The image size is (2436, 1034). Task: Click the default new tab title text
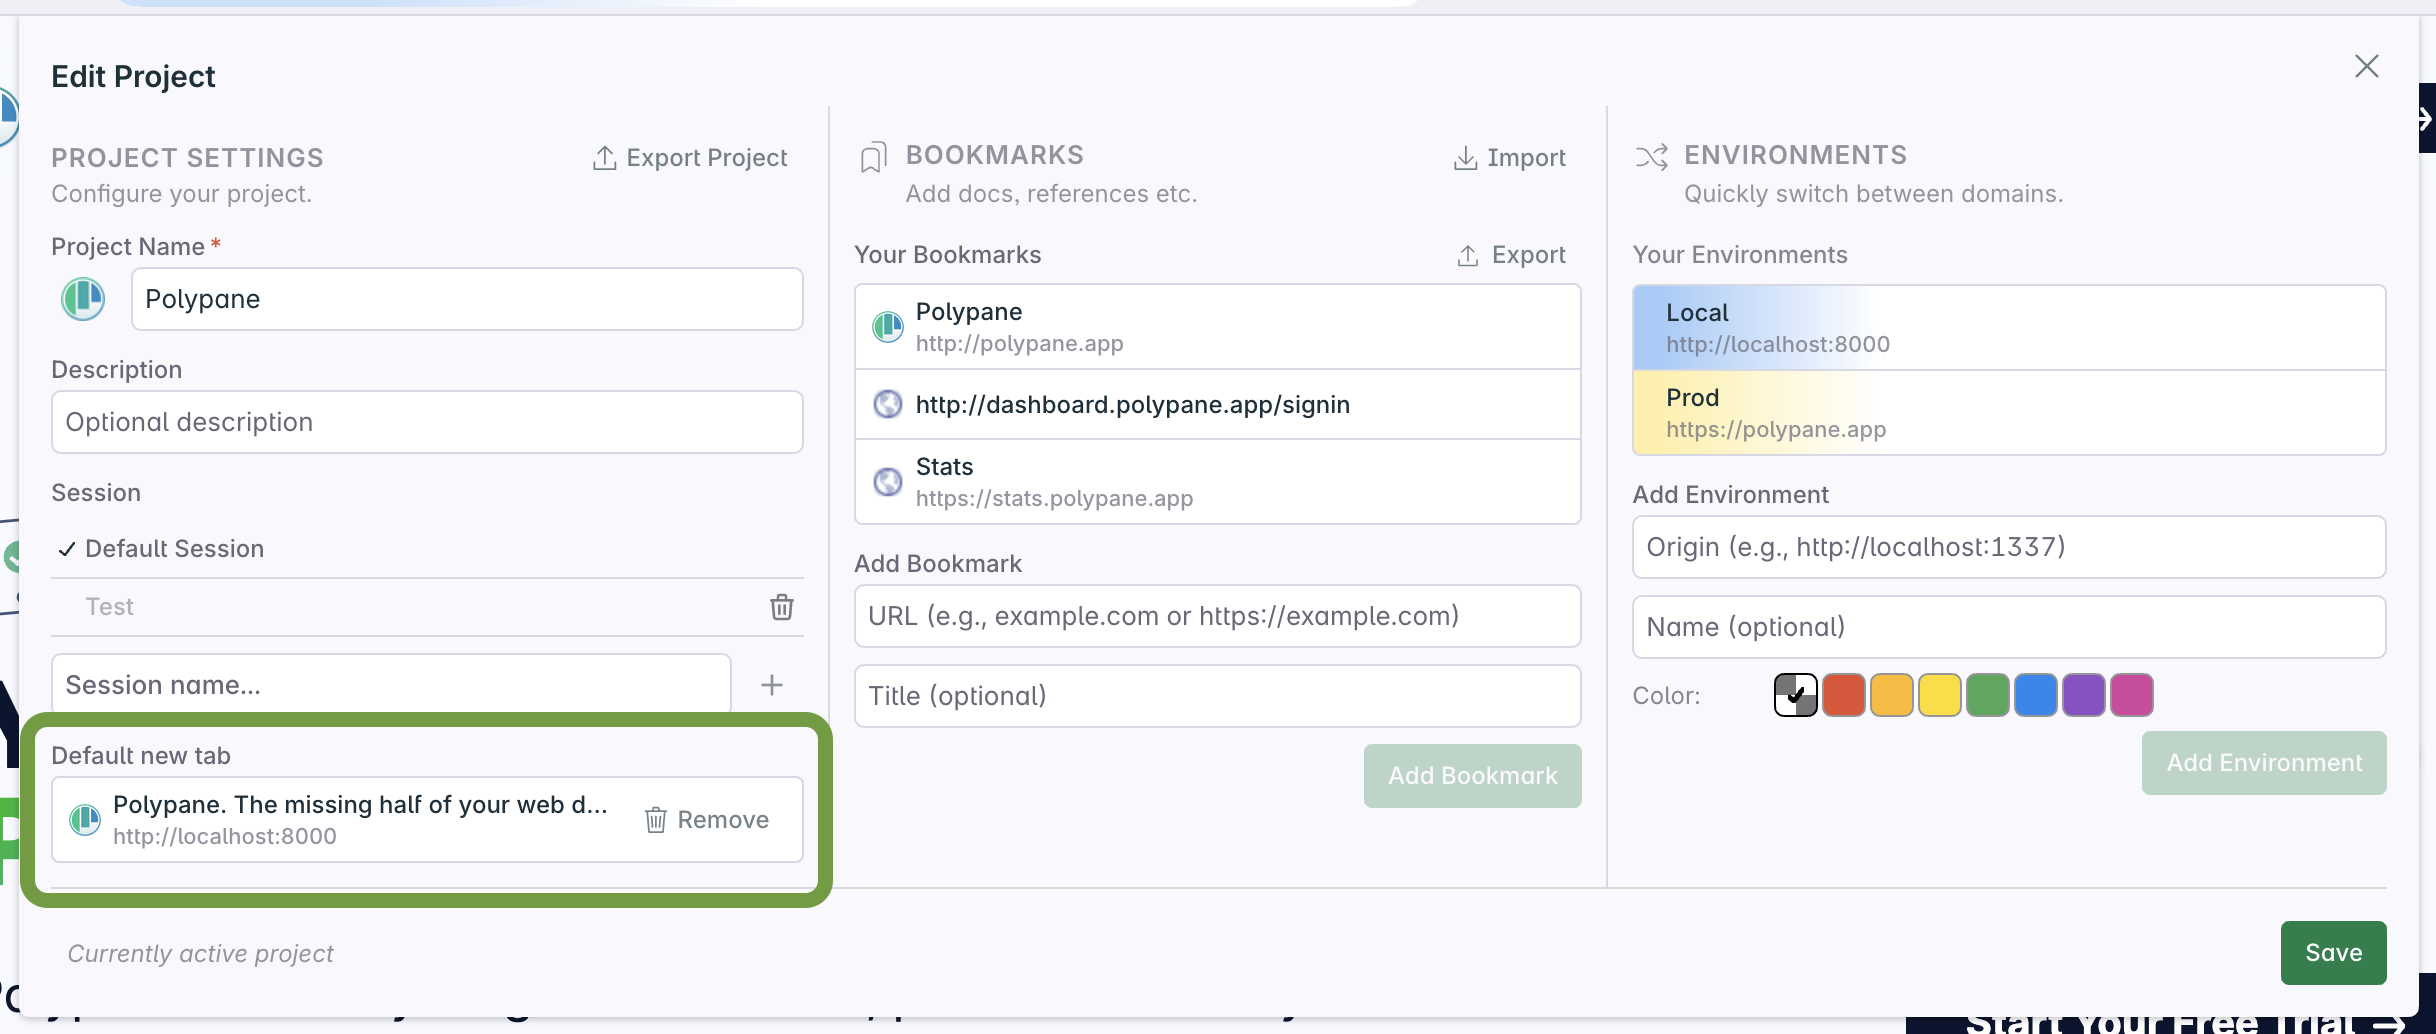[x=360, y=805]
